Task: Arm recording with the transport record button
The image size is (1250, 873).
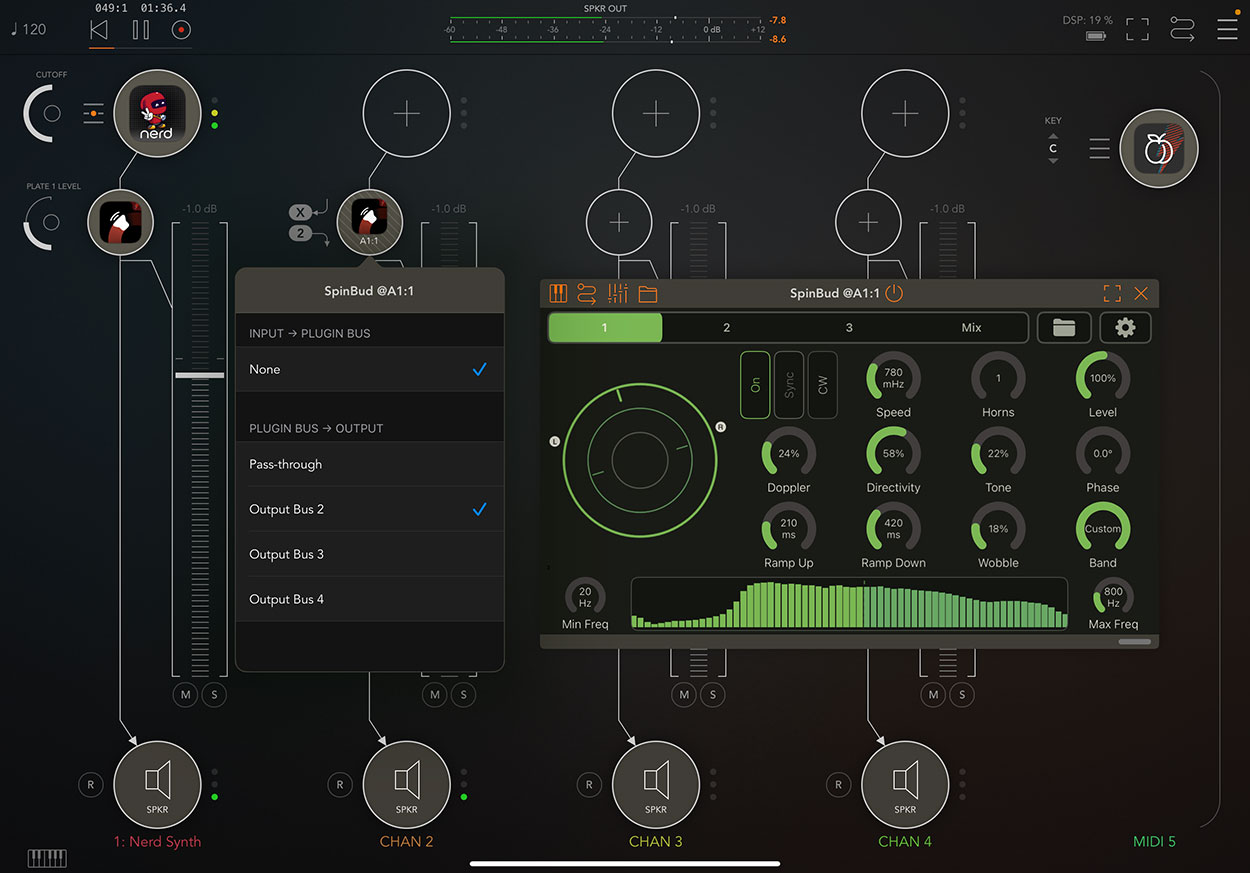Action: 180,29
